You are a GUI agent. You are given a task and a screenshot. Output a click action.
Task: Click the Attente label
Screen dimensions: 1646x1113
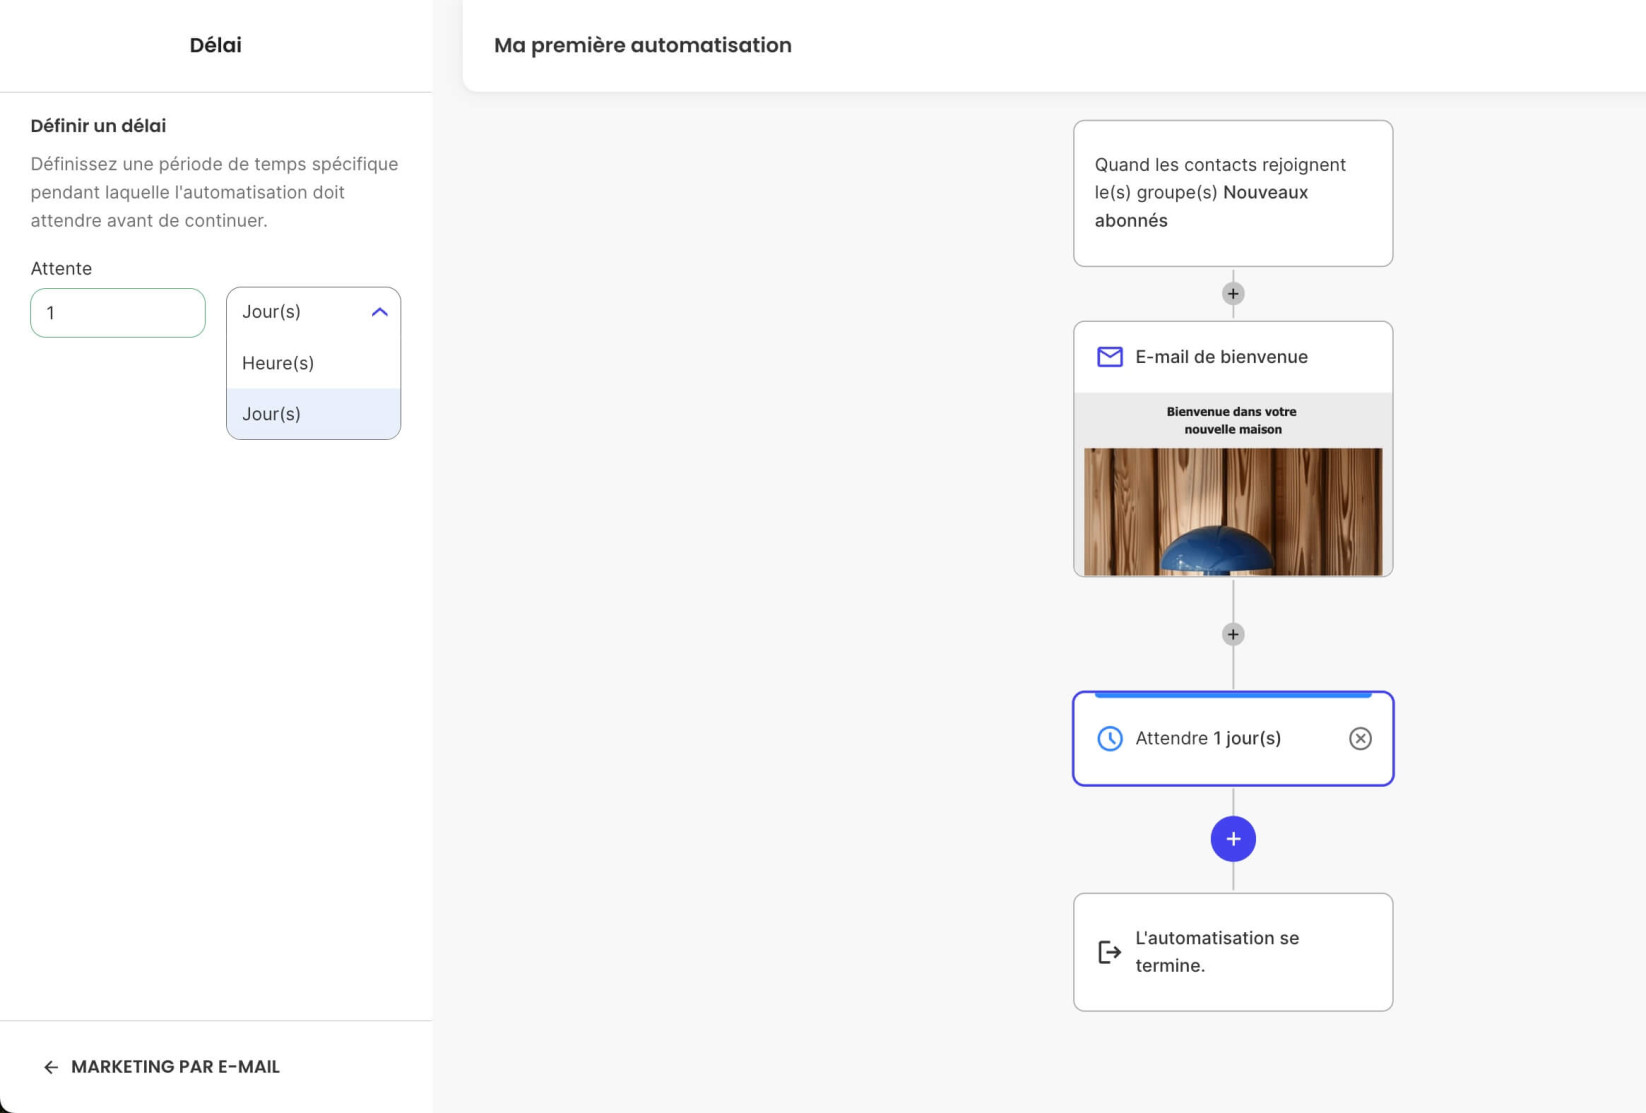(61, 268)
